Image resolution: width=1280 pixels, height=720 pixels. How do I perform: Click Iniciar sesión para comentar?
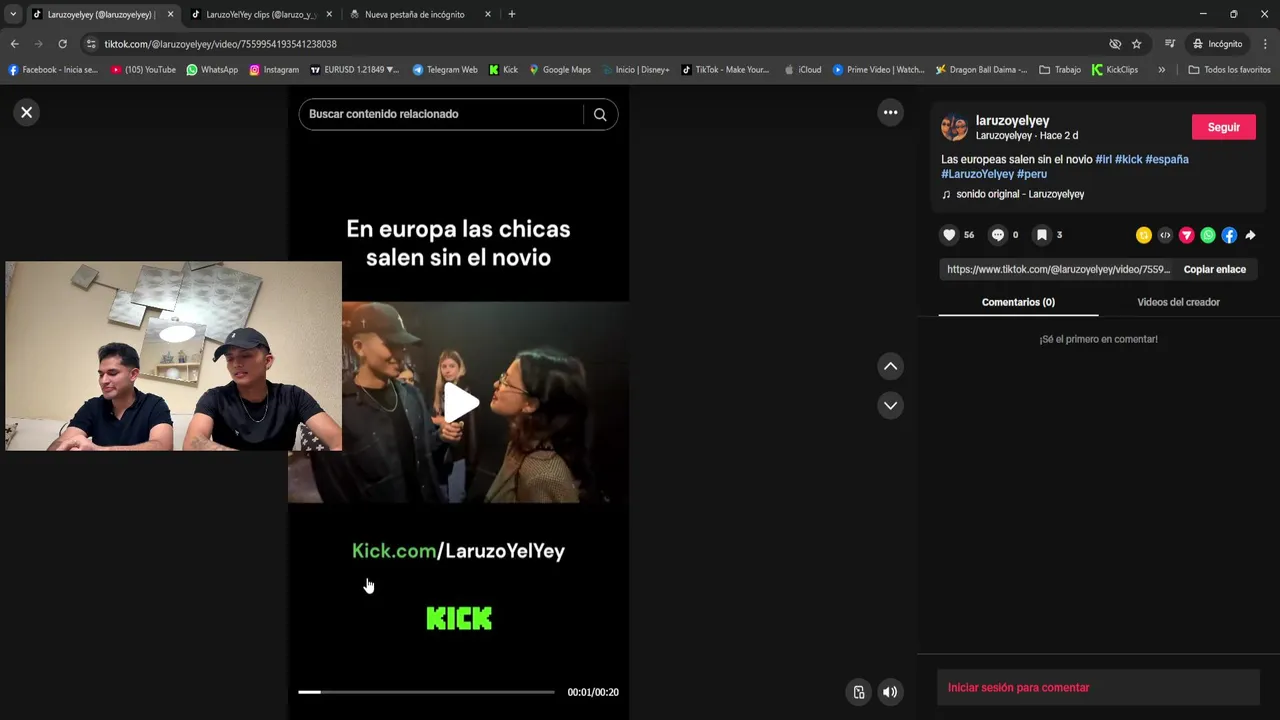pos(1018,687)
